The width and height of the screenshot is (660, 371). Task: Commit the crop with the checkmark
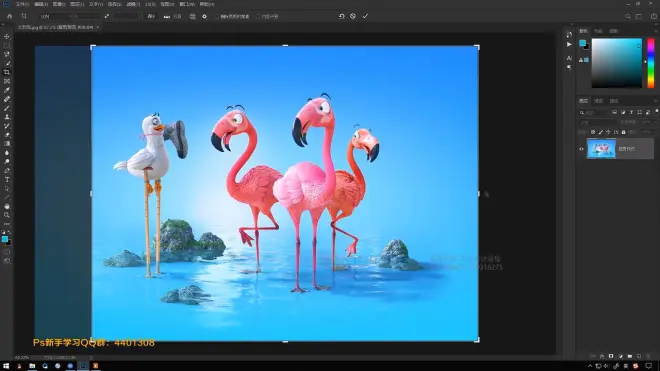tap(365, 16)
